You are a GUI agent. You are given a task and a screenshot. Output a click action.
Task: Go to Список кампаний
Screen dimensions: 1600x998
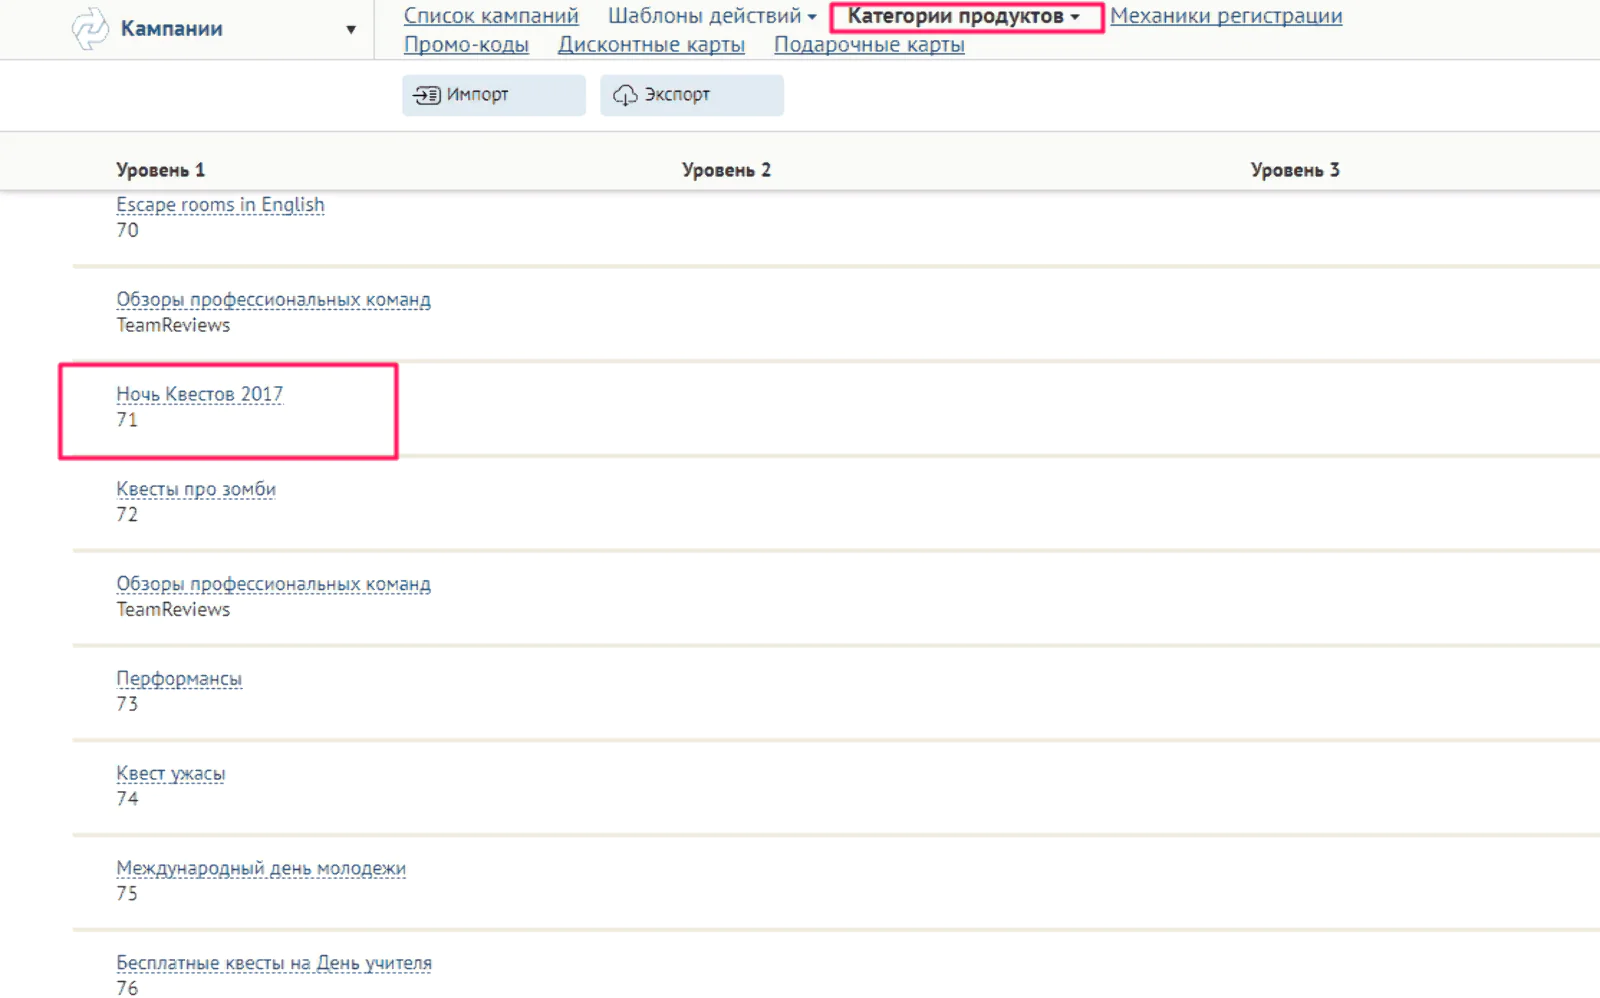(x=491, y=16)
